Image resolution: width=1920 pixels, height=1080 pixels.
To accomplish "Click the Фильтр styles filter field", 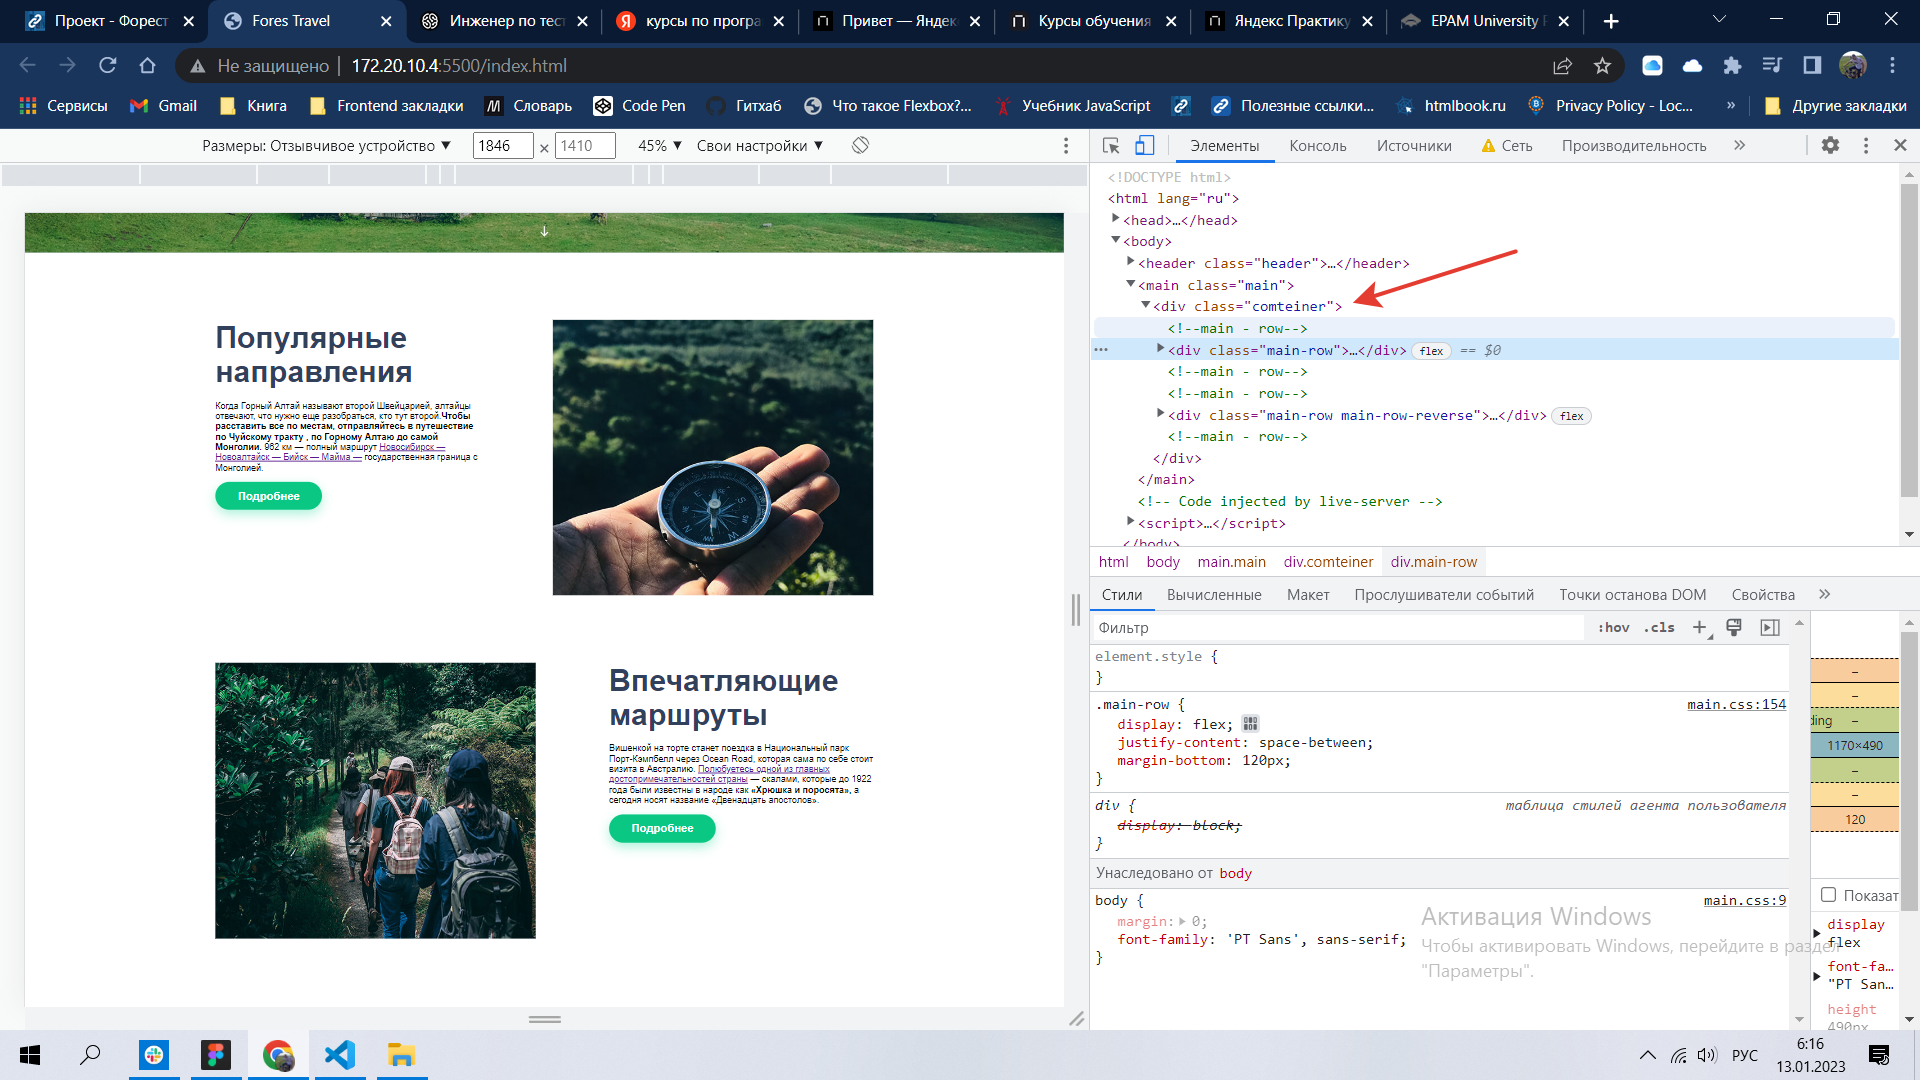I will [1250, 627].
